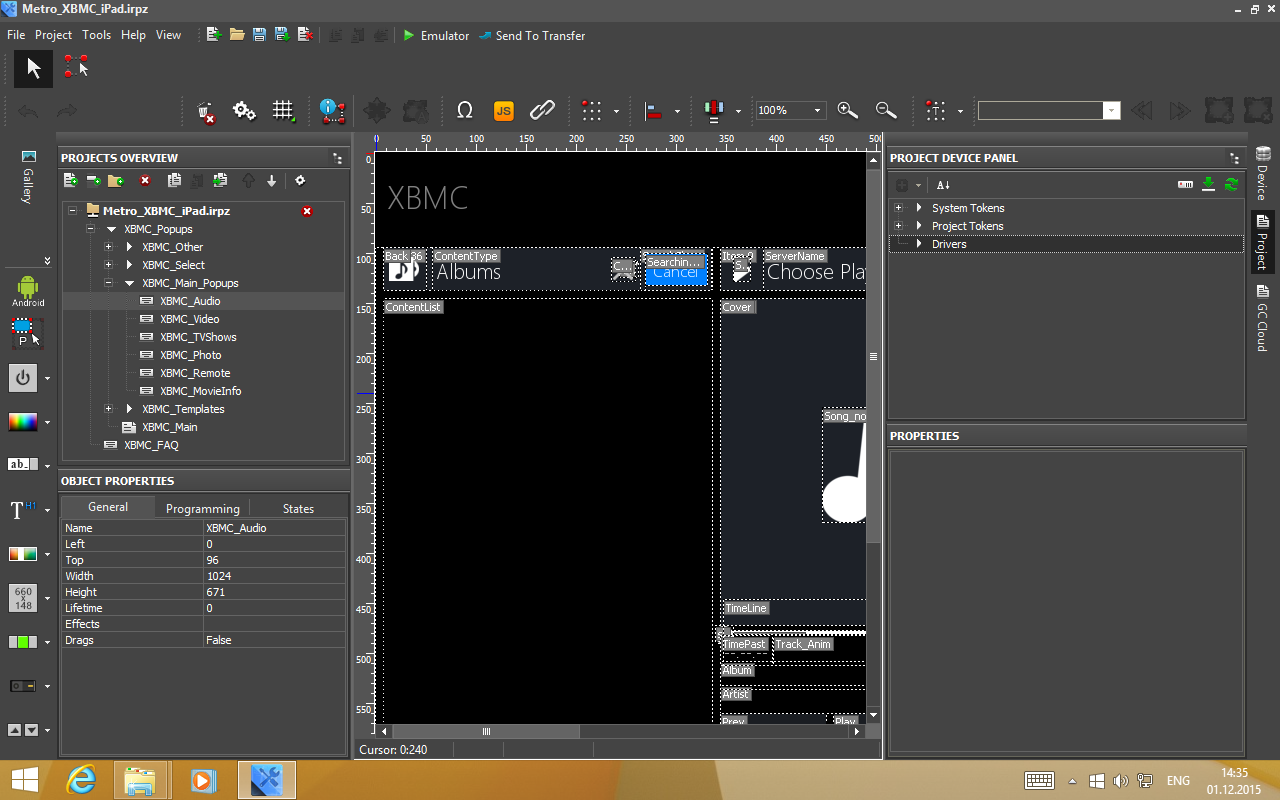Open the File menu
This screenshot has height=800, width=1280.
[x=16, y=35]
